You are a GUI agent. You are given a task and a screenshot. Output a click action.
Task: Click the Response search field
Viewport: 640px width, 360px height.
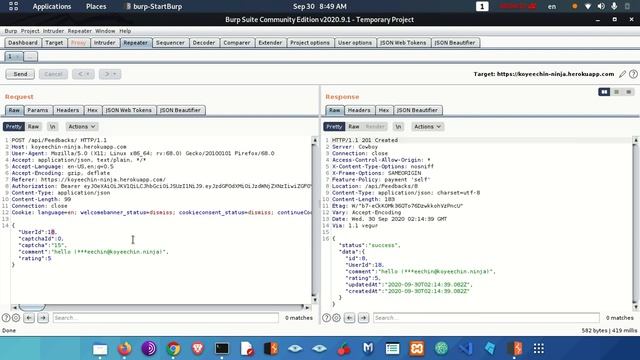point(486,318)
